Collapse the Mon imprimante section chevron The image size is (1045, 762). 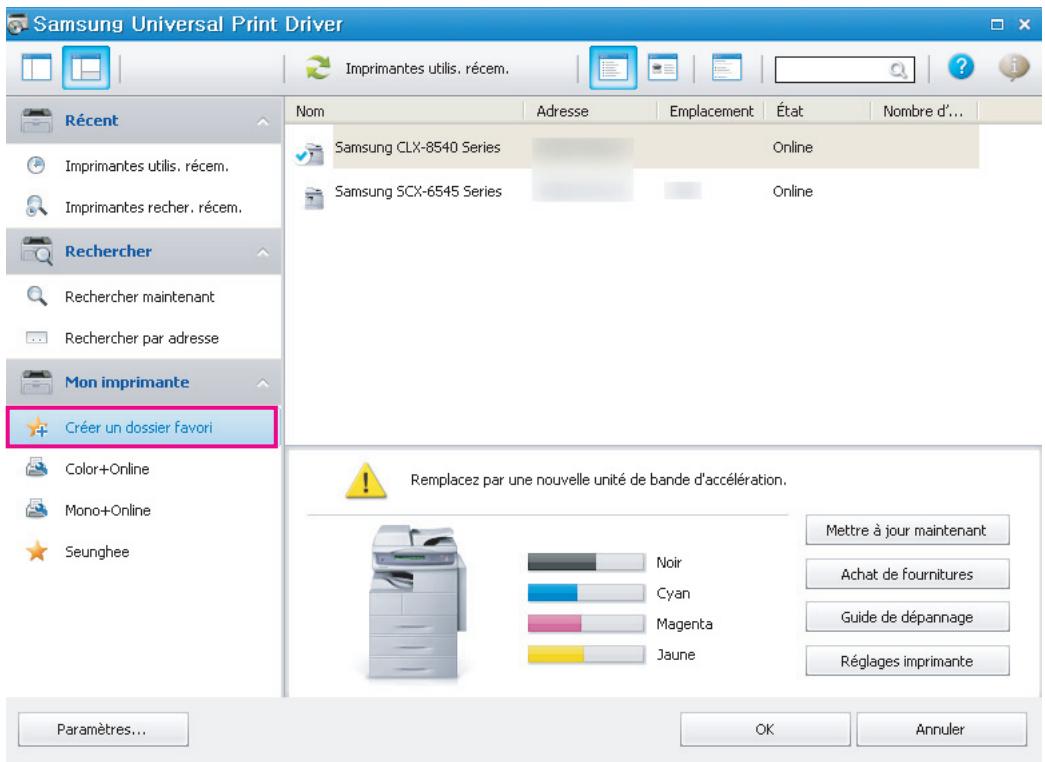coord(263,383)
